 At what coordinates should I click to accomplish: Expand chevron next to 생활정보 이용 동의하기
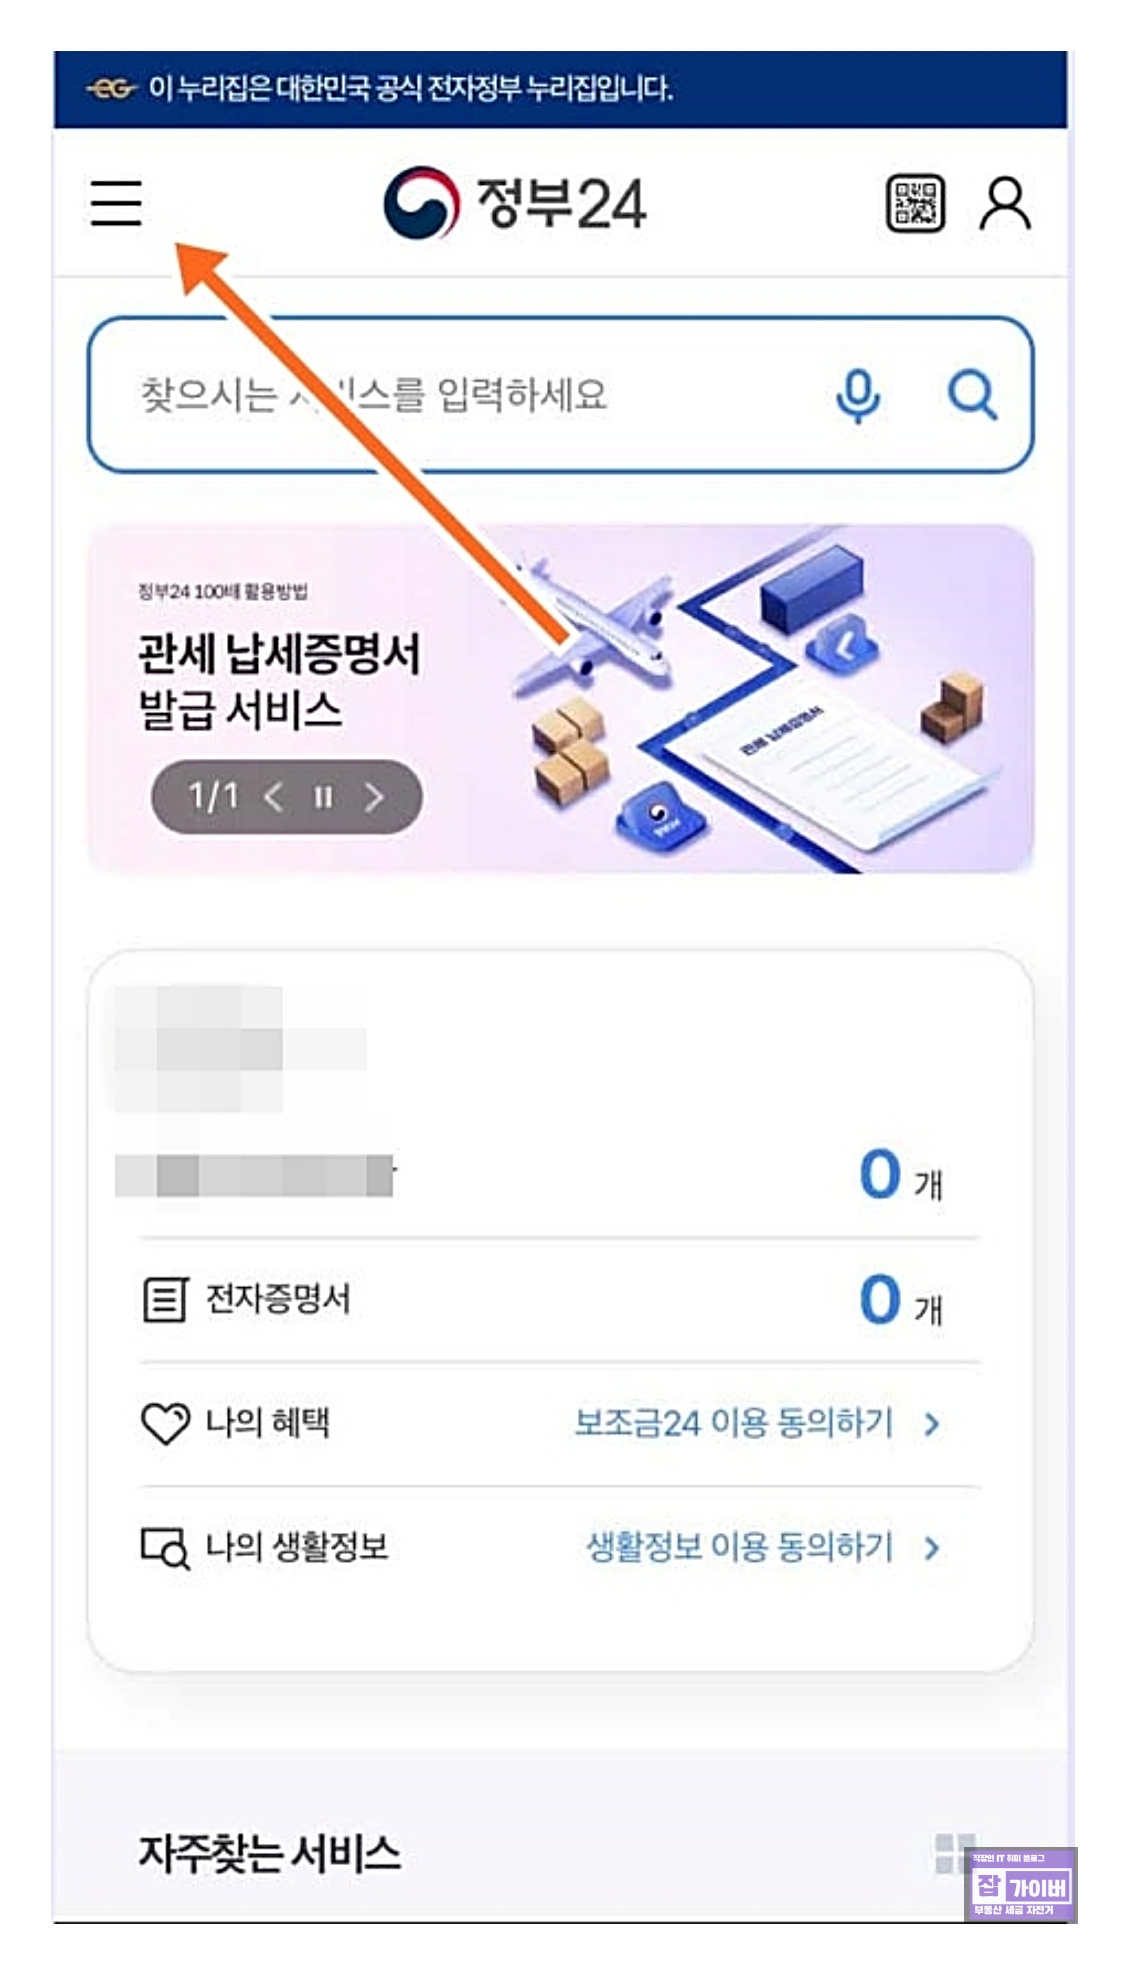pos(932,1548)
